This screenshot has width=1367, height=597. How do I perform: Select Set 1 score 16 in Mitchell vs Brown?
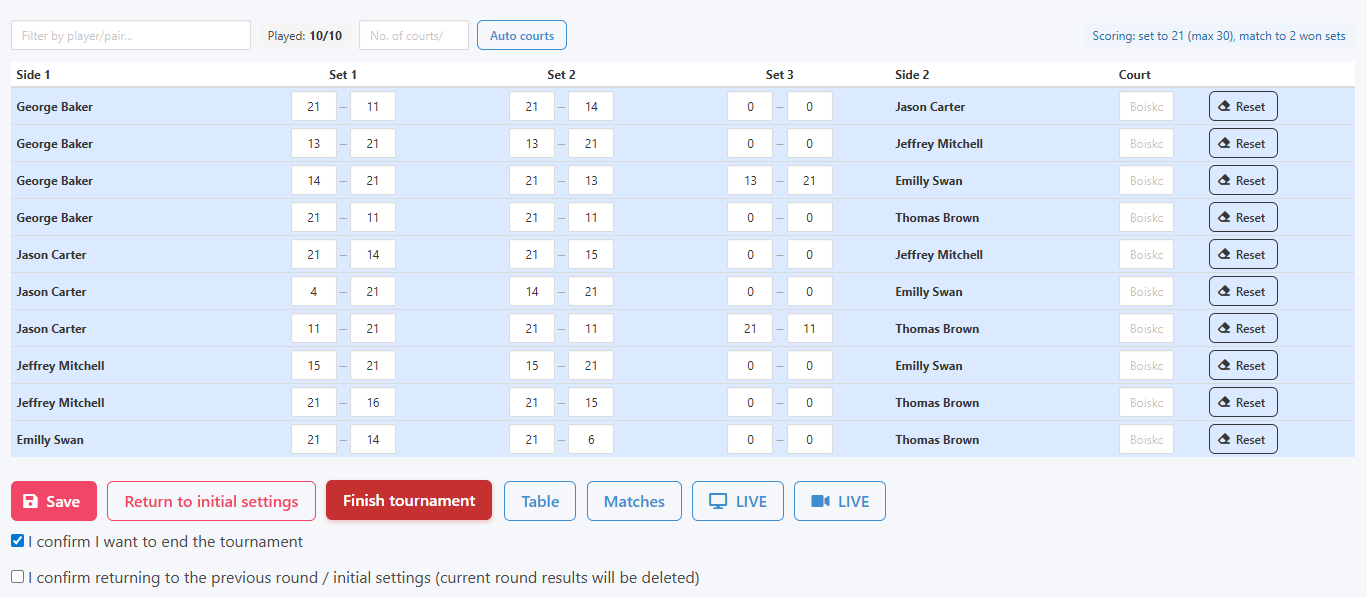[373, 403]
